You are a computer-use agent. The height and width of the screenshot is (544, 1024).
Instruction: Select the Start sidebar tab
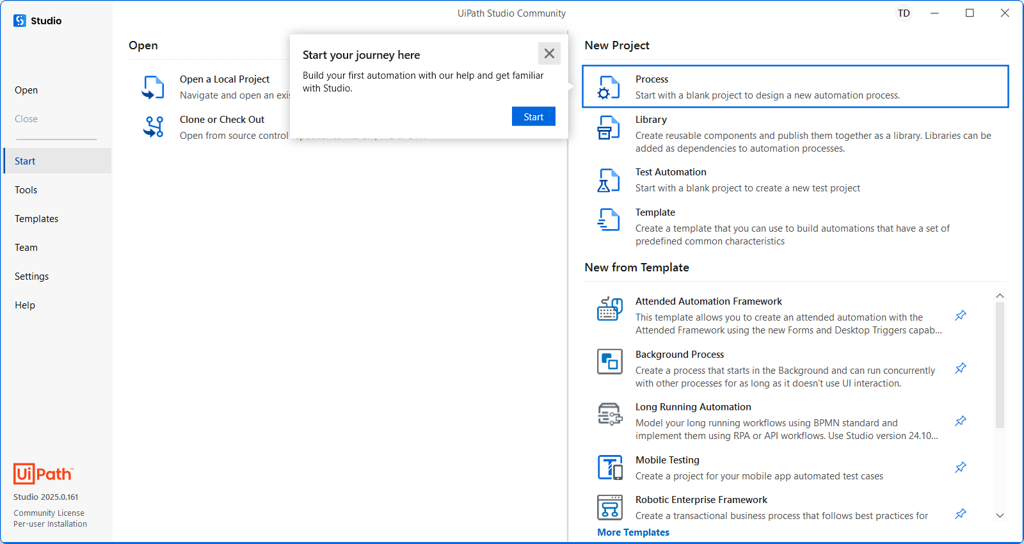click(x=56, y=161)
